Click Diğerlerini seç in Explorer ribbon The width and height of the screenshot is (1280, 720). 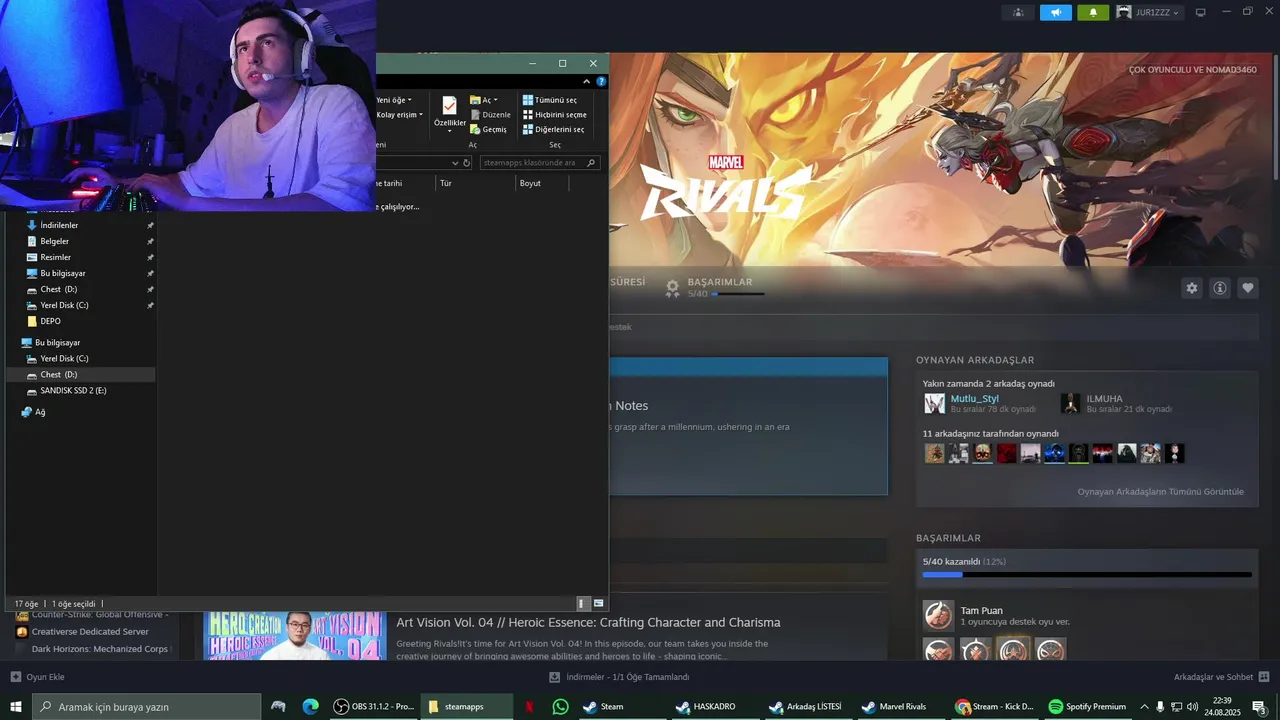pos(554,129)
